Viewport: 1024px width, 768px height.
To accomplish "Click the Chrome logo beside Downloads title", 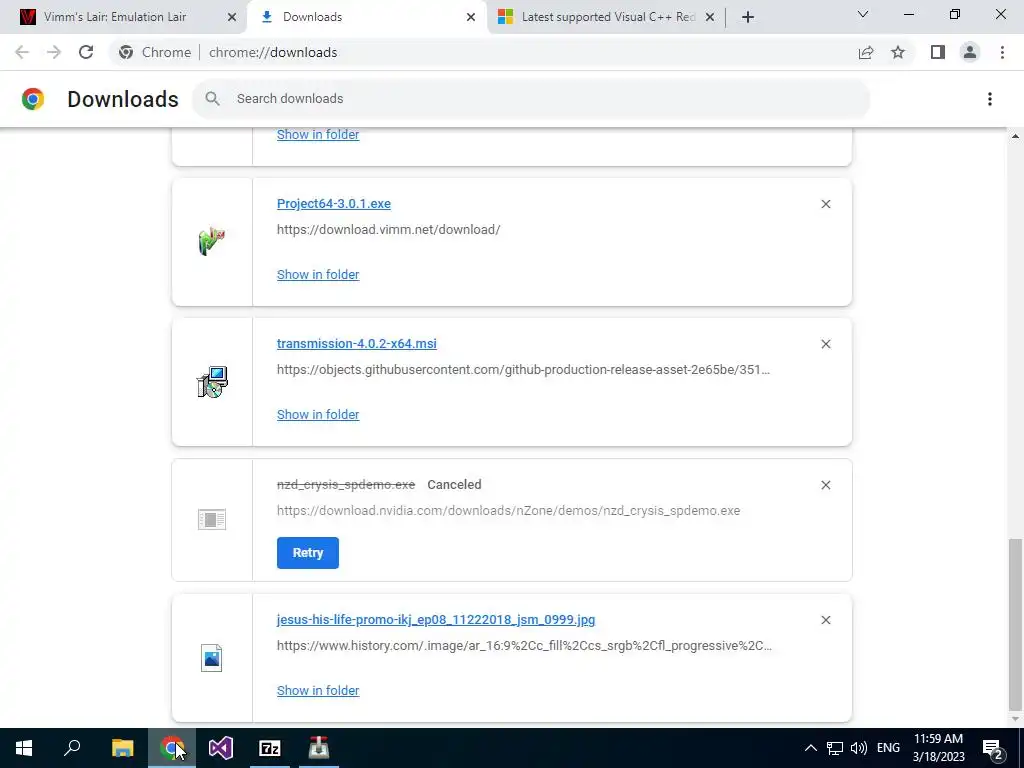I will tap(33, 99).
